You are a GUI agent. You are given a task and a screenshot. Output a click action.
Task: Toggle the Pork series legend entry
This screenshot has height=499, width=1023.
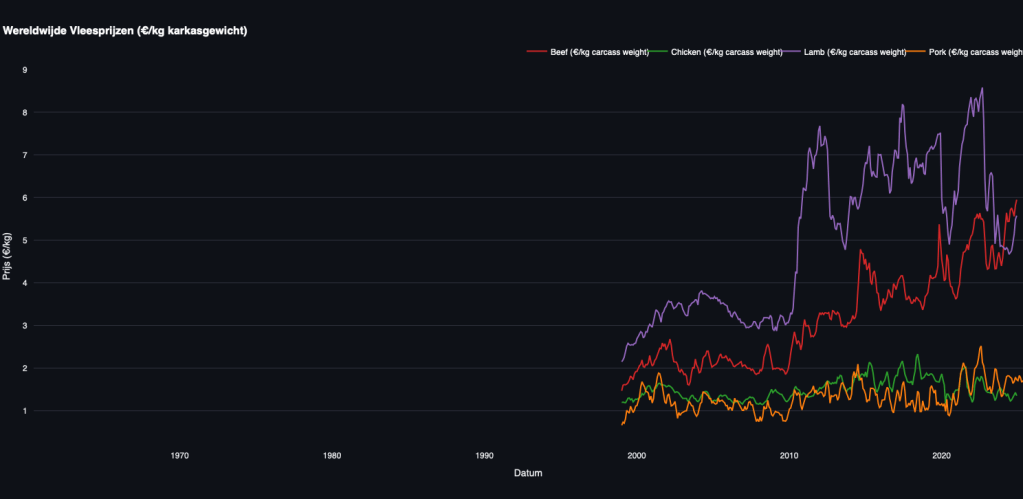[975, 51]
